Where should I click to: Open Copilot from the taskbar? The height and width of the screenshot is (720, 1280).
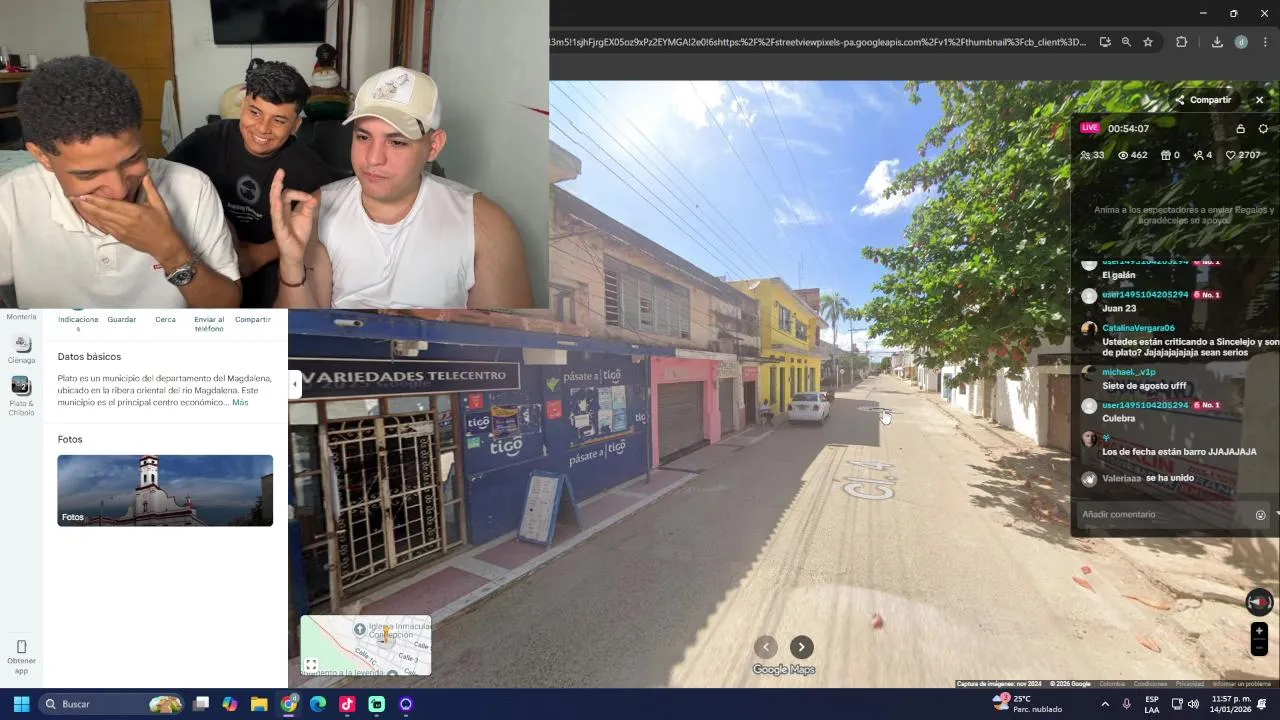click(230, 704)
